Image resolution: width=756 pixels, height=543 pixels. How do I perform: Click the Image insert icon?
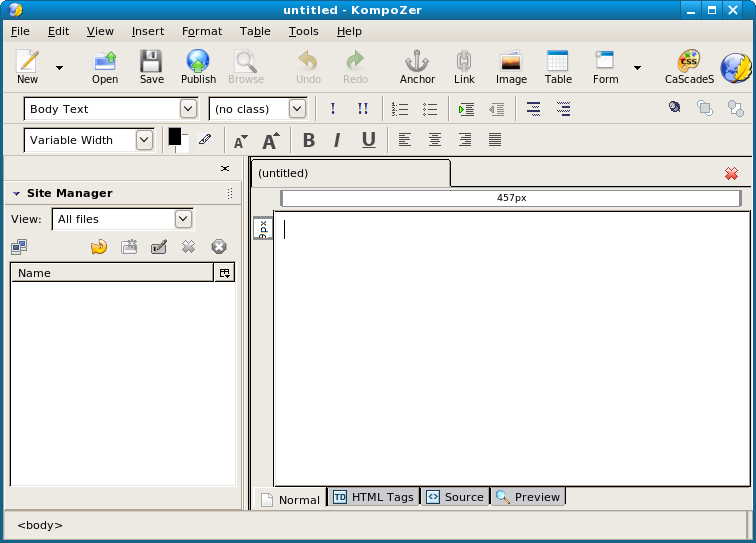pyautogui.click(x=511, y=66)
